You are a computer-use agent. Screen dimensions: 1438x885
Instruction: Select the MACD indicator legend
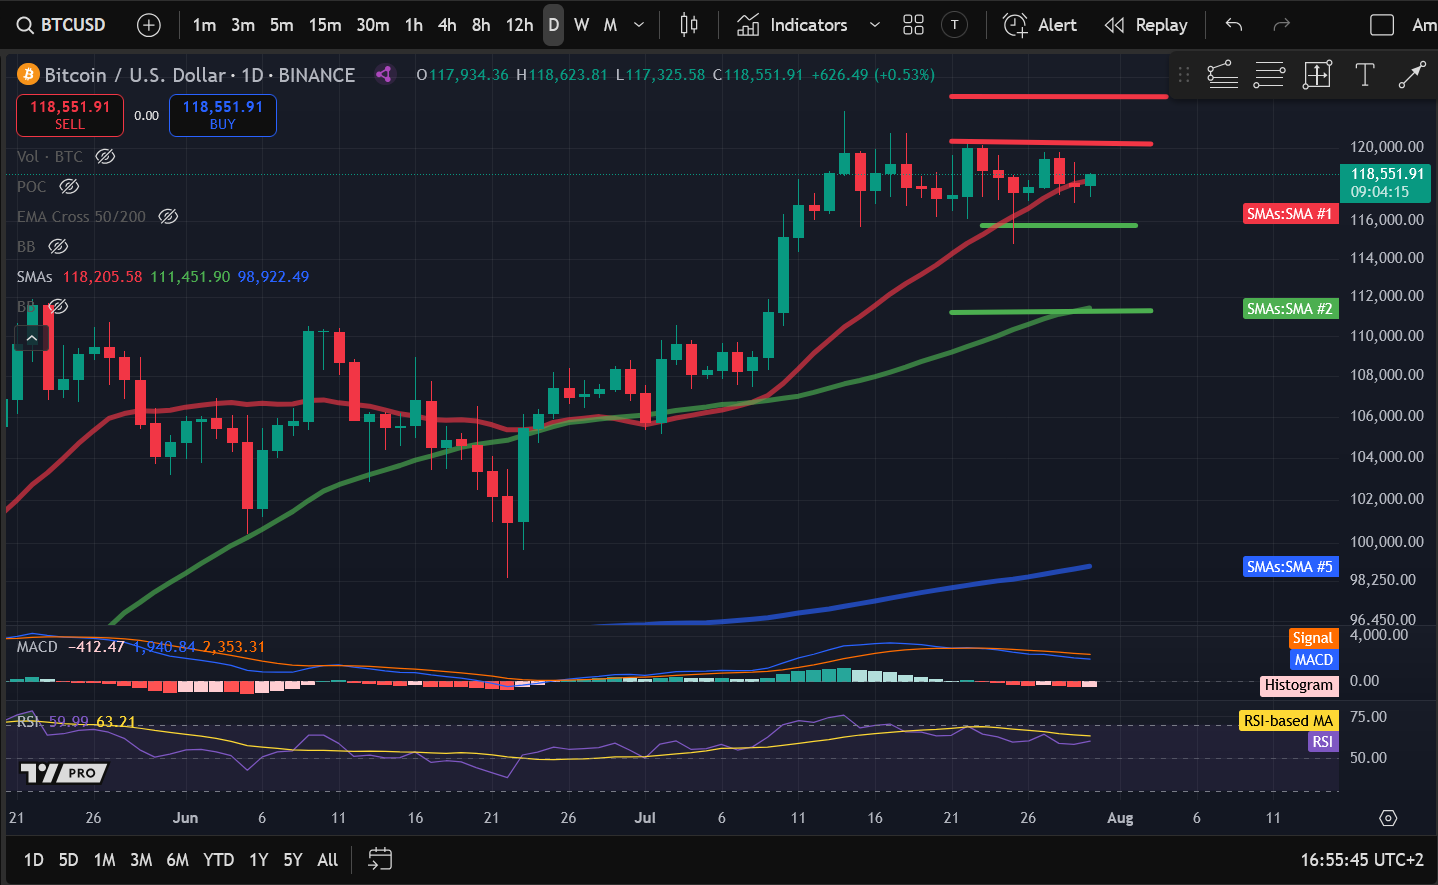click(x=37, y=647)
